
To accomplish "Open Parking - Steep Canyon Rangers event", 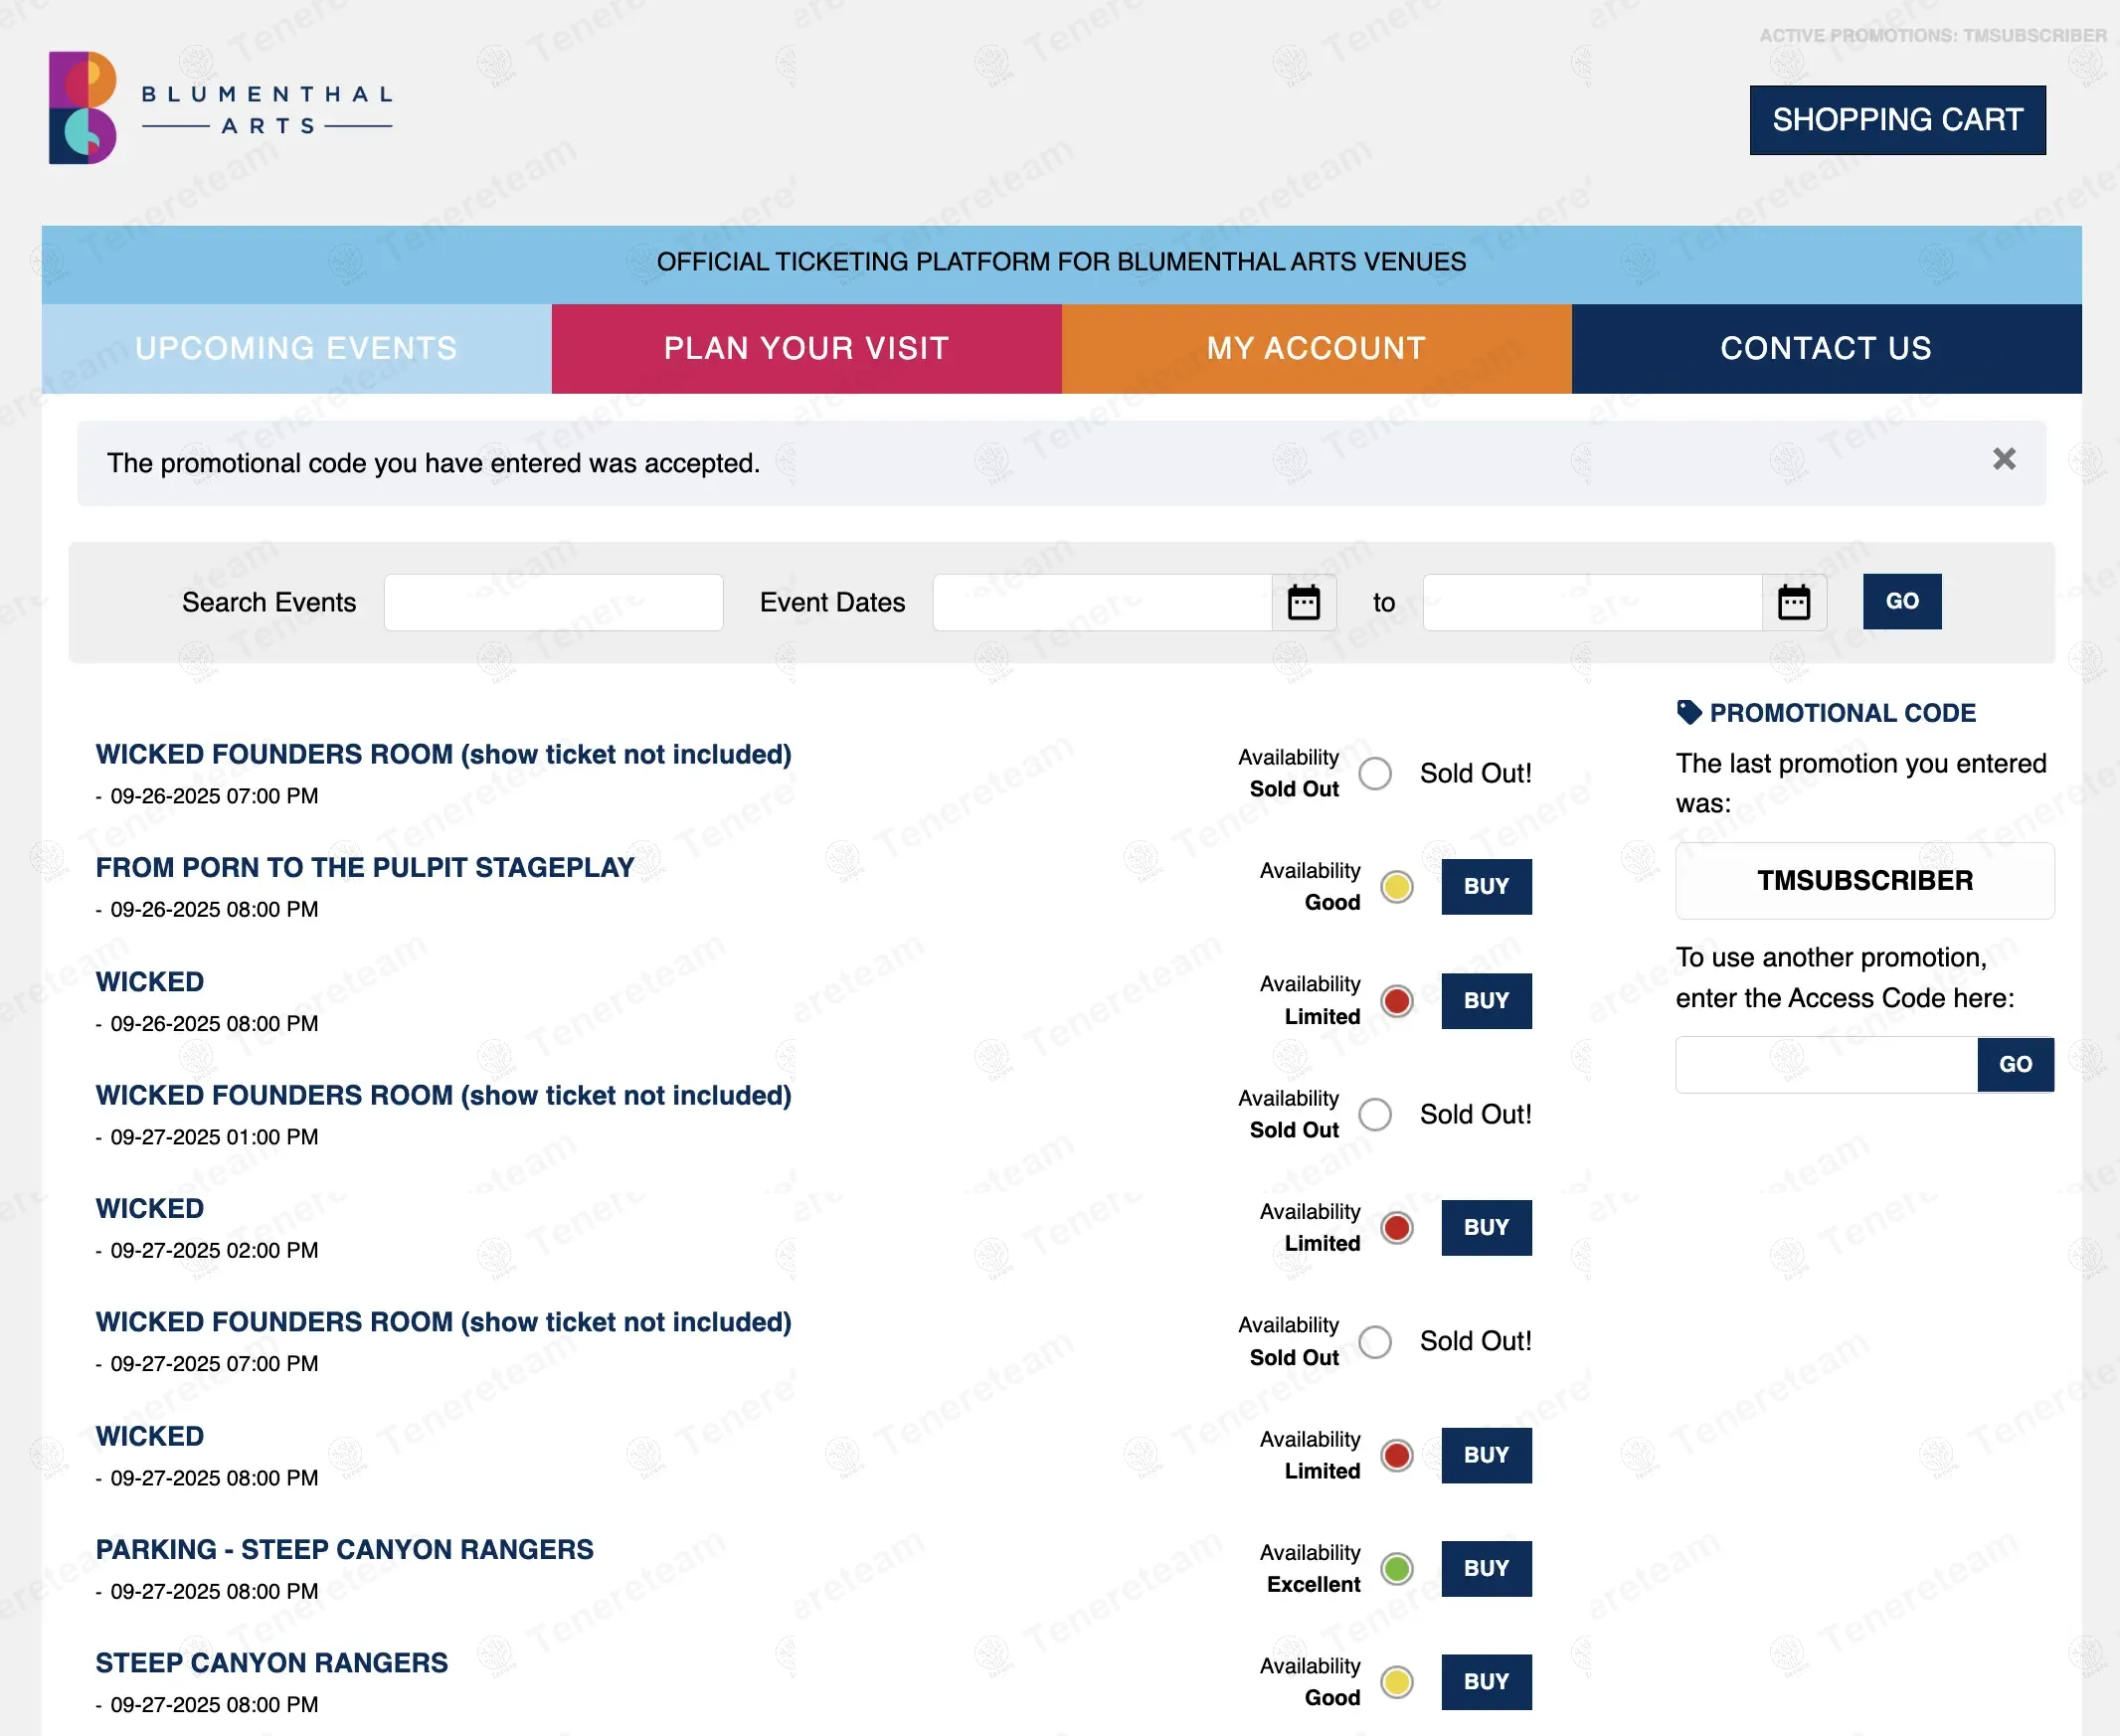I will pos(344,1549).
